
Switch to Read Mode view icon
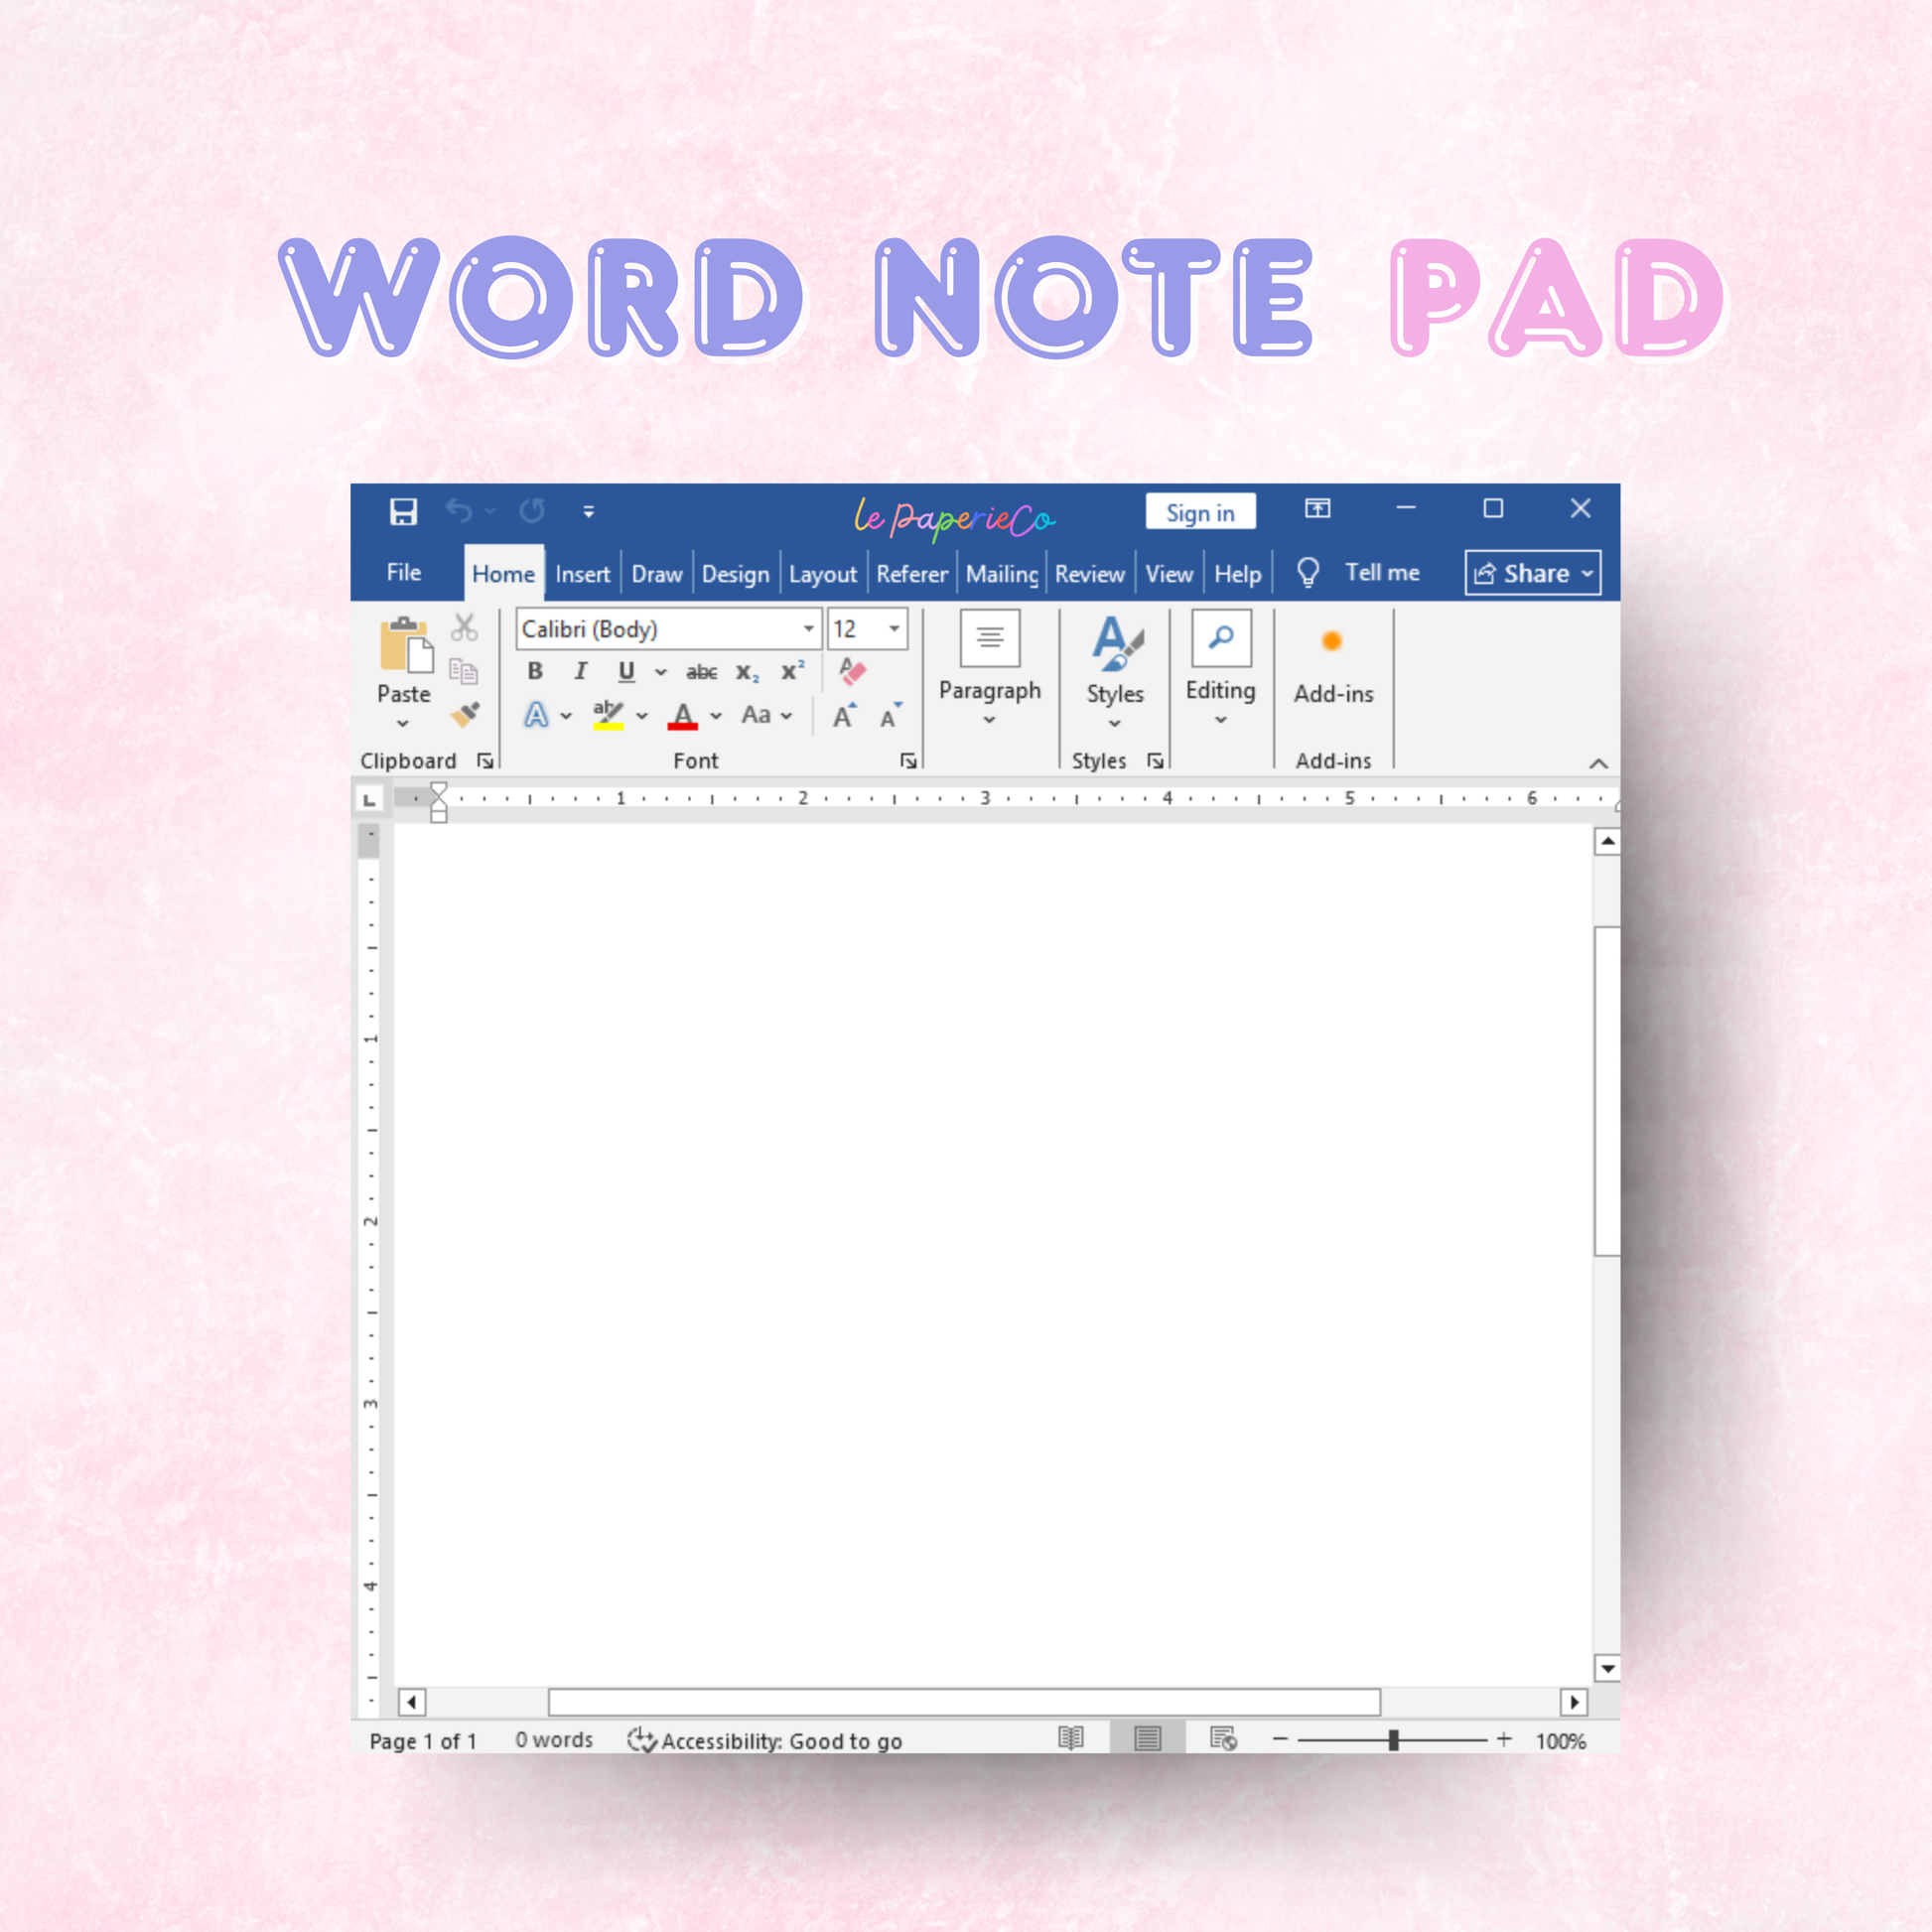(1071, 1739)
